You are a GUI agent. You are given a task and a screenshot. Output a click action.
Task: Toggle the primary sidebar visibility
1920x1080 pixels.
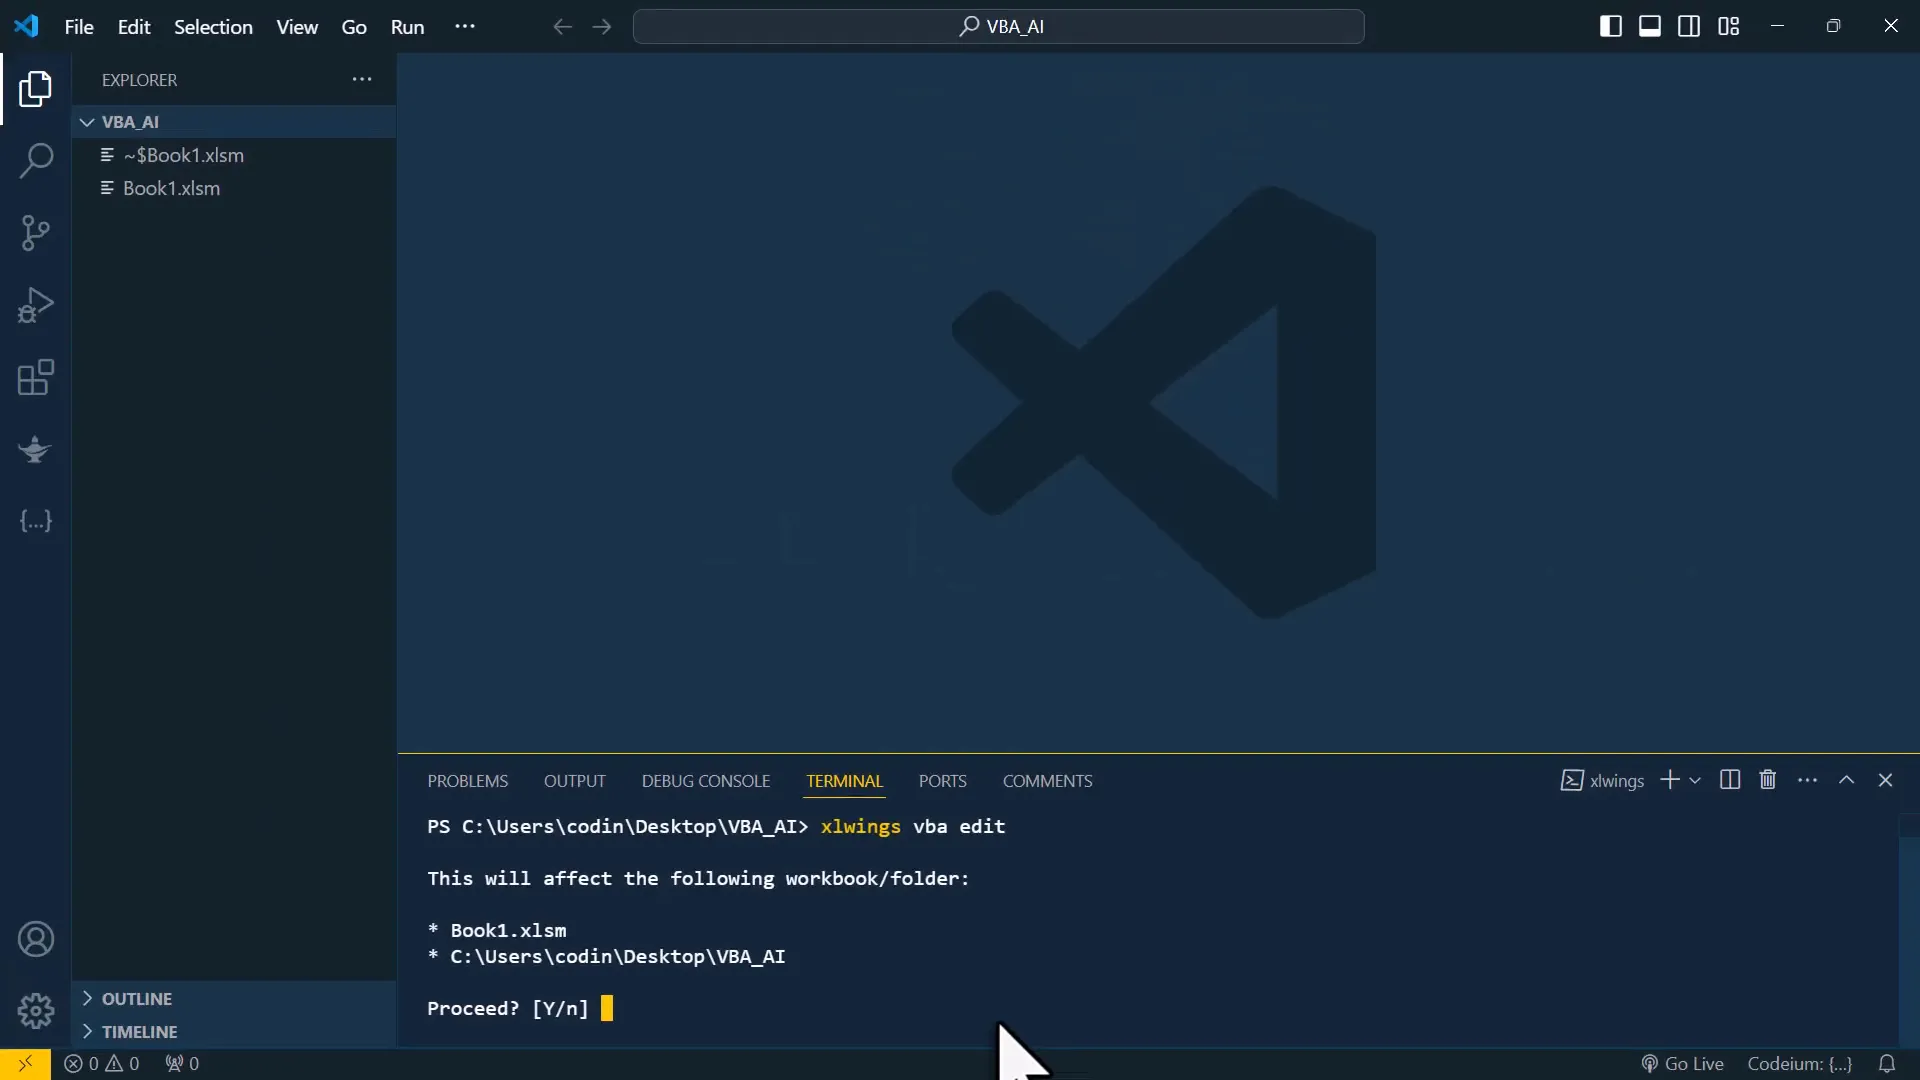coord(1610,26)
